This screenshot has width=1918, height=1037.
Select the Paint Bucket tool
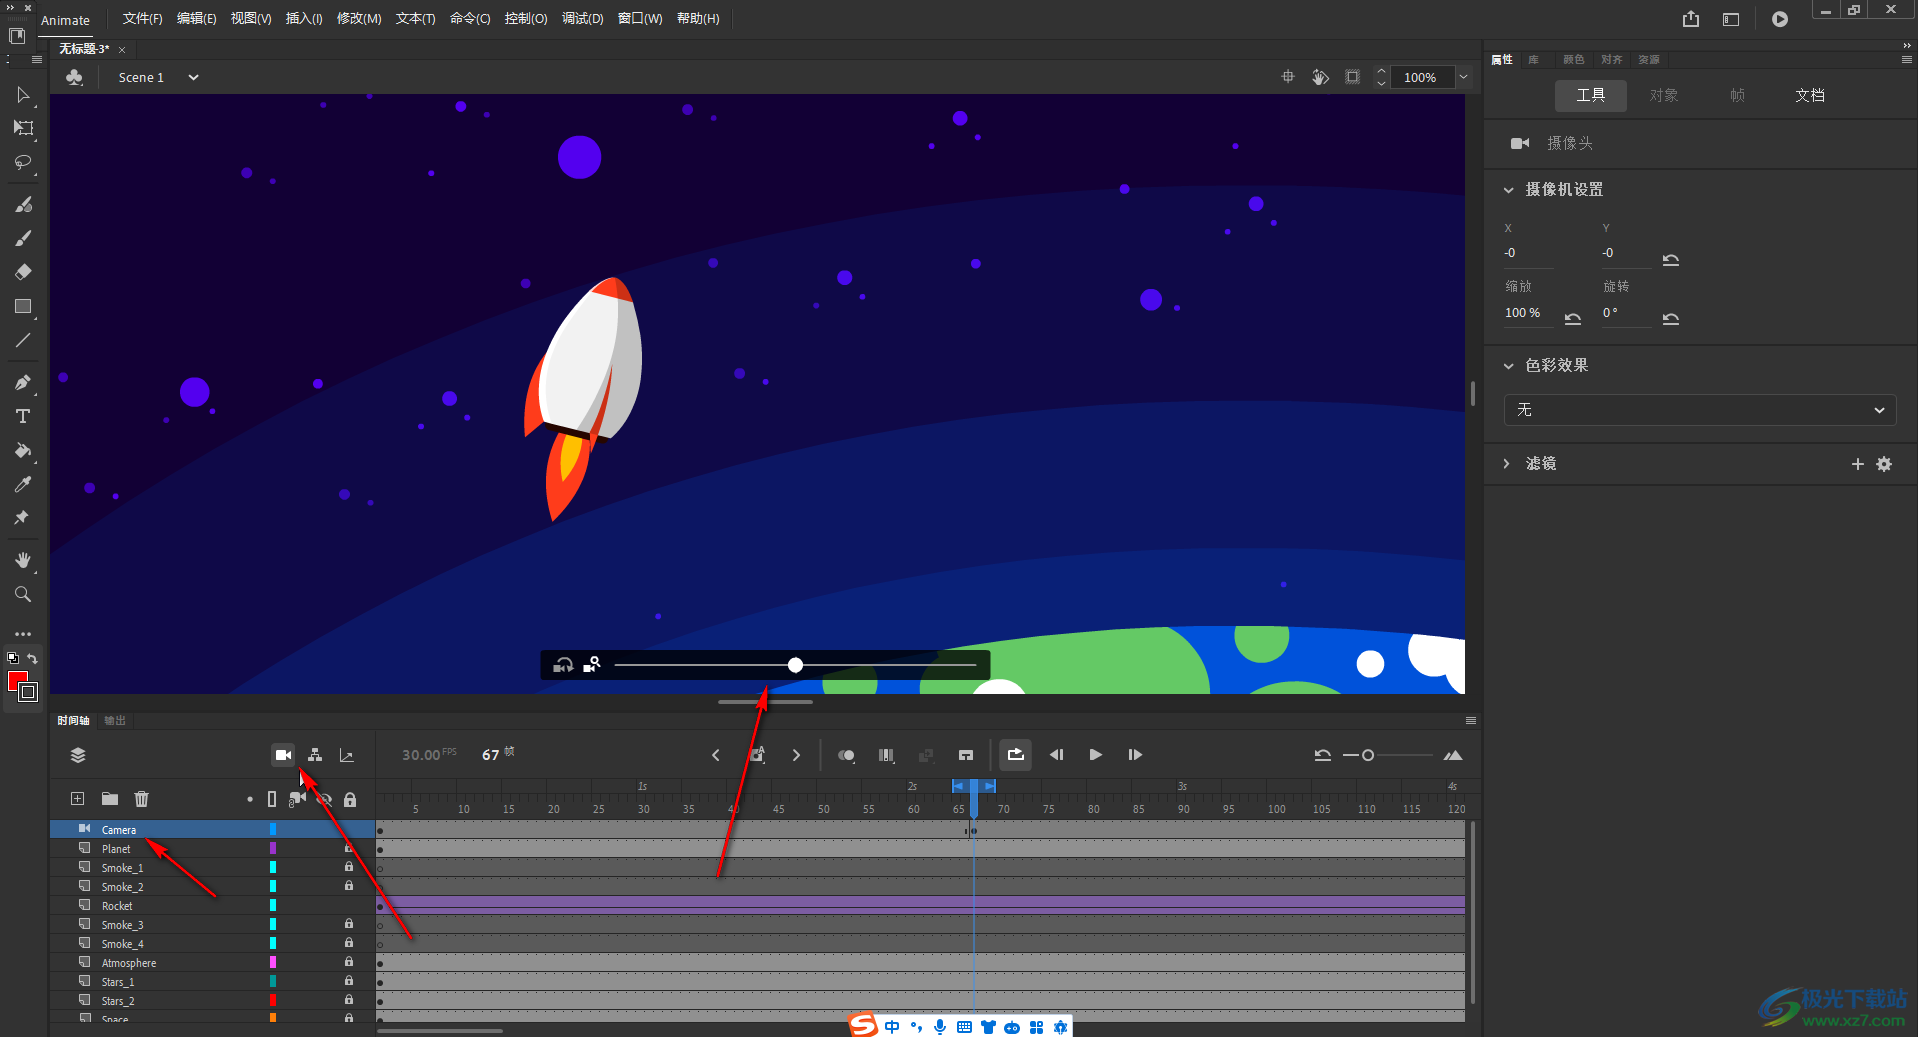click(23, 450)
